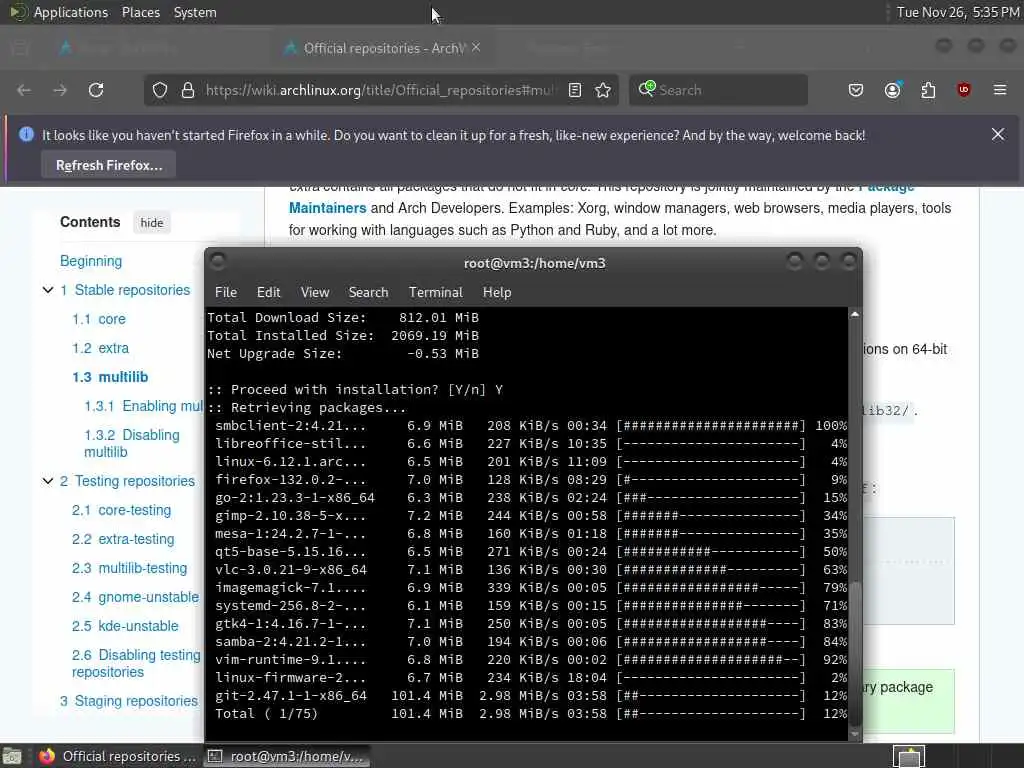
Task: Click the site padlock security icon
Action: (x=188, y=90)
